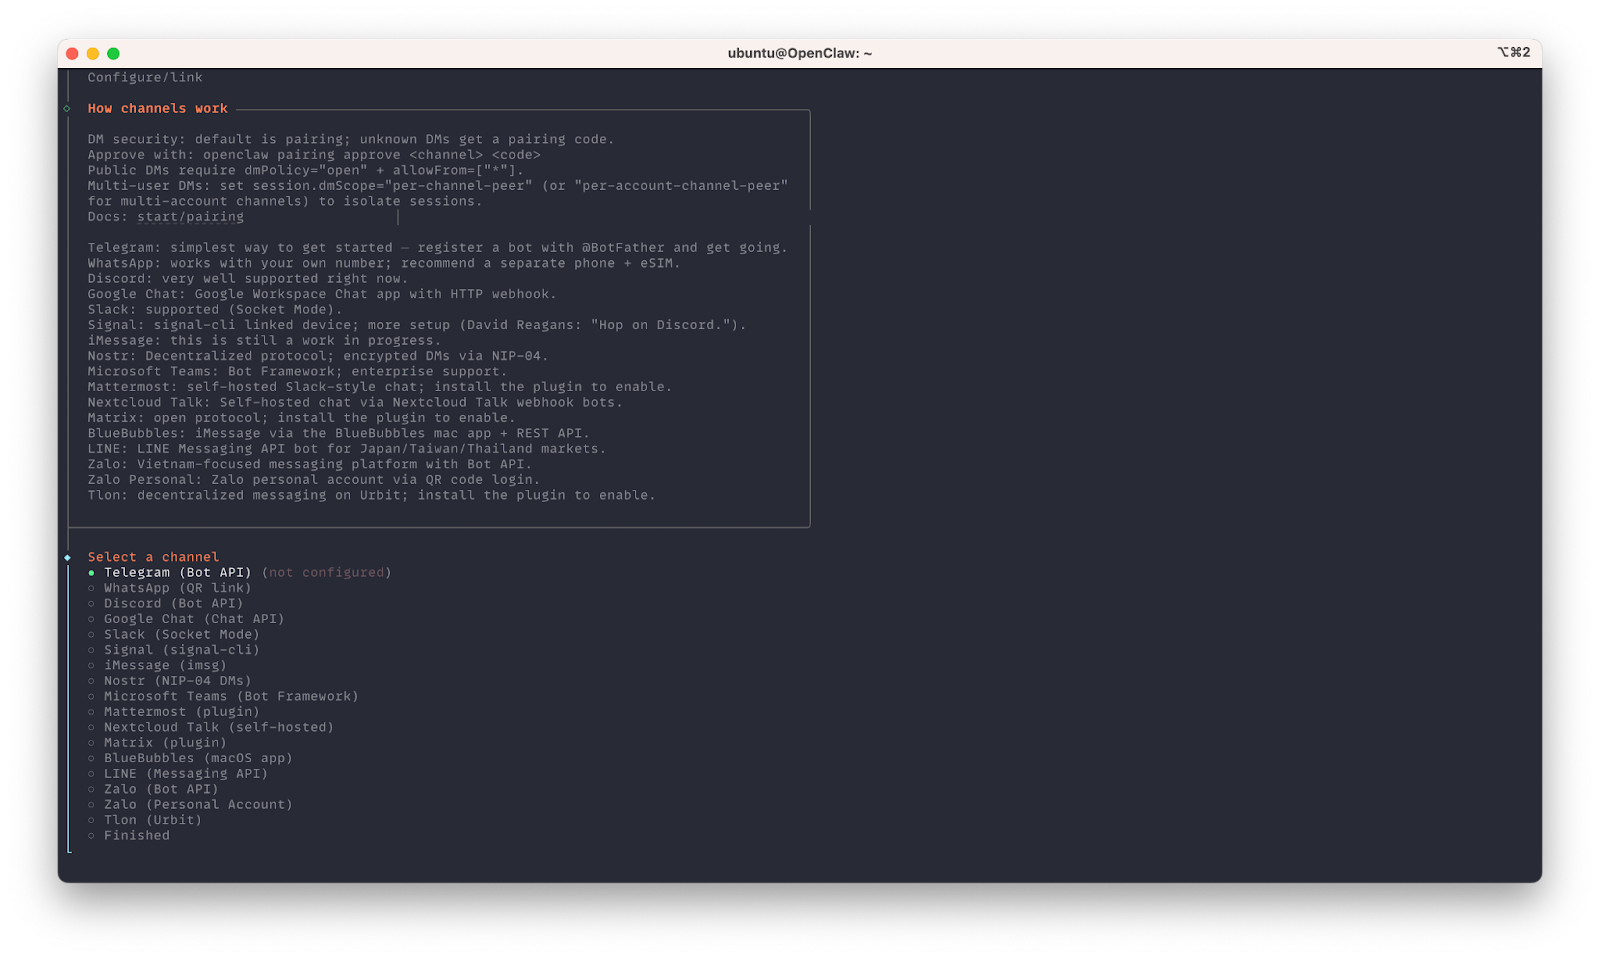Viewport: 1600px width, 959px height.
Task: Select iMessage (imsg) from the list
Action: click(x=166, y=664)
